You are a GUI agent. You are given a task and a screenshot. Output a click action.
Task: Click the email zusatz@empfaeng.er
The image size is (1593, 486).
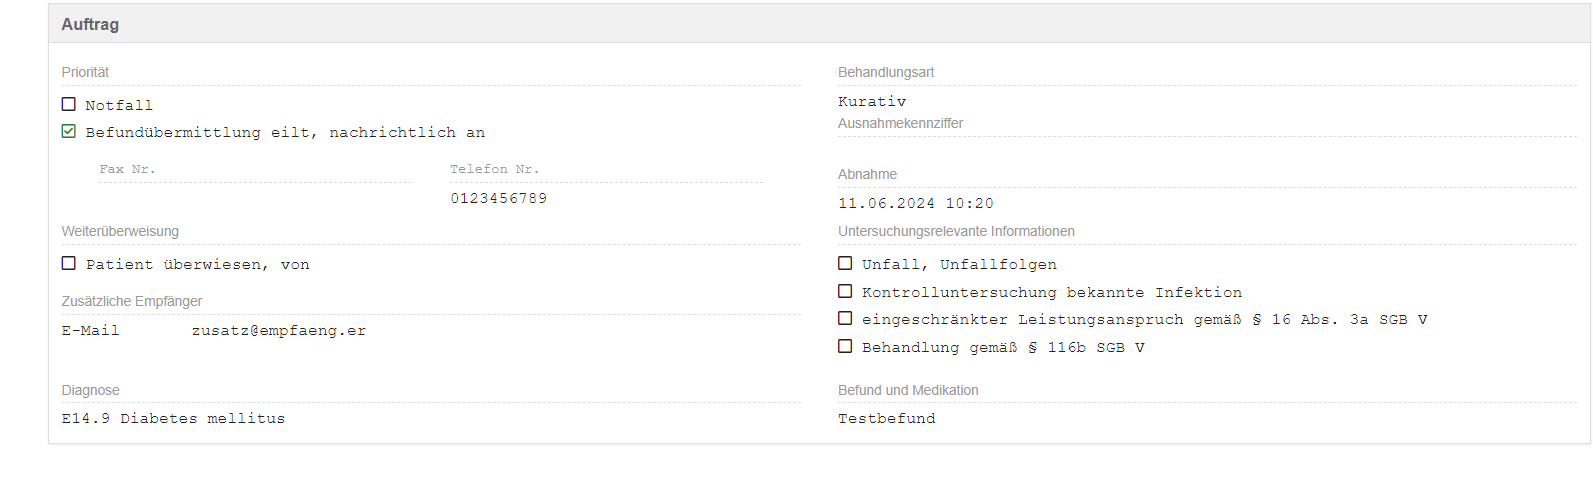tap(279, 331)
